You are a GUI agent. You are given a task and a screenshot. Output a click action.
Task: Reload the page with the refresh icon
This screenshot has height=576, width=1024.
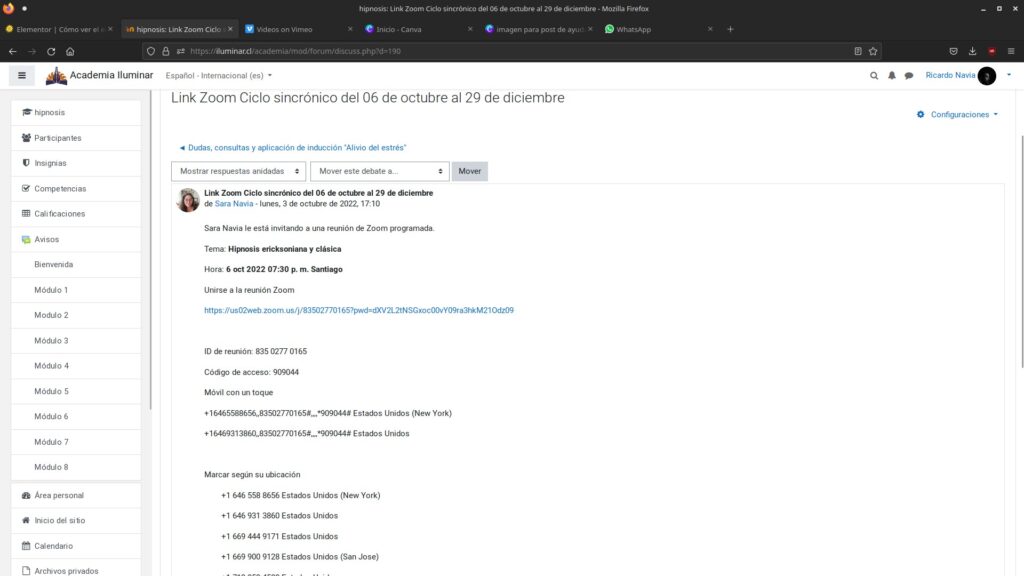(51, 51)
